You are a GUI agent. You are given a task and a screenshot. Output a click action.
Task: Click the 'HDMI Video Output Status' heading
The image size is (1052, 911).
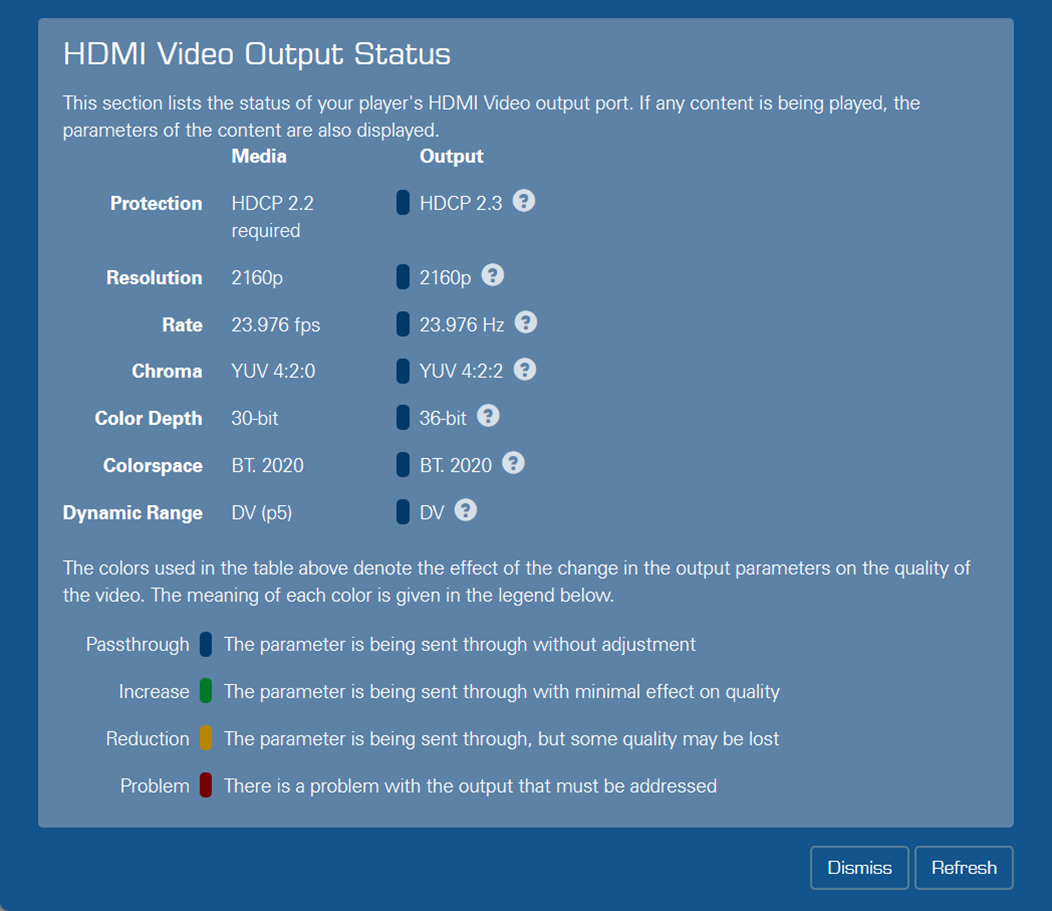coord(257,54)
